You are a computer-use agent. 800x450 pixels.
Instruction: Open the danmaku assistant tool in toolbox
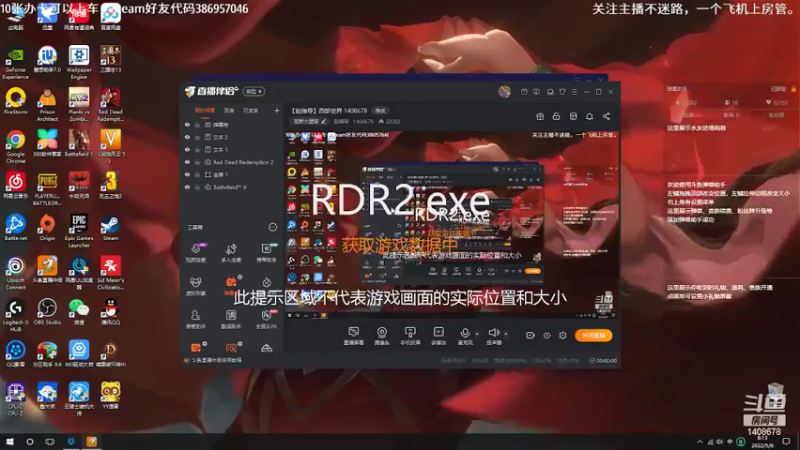[x=266, y=252]
